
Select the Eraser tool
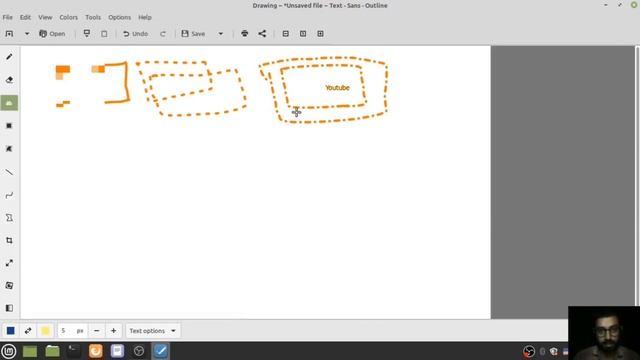tap(9, 80)
